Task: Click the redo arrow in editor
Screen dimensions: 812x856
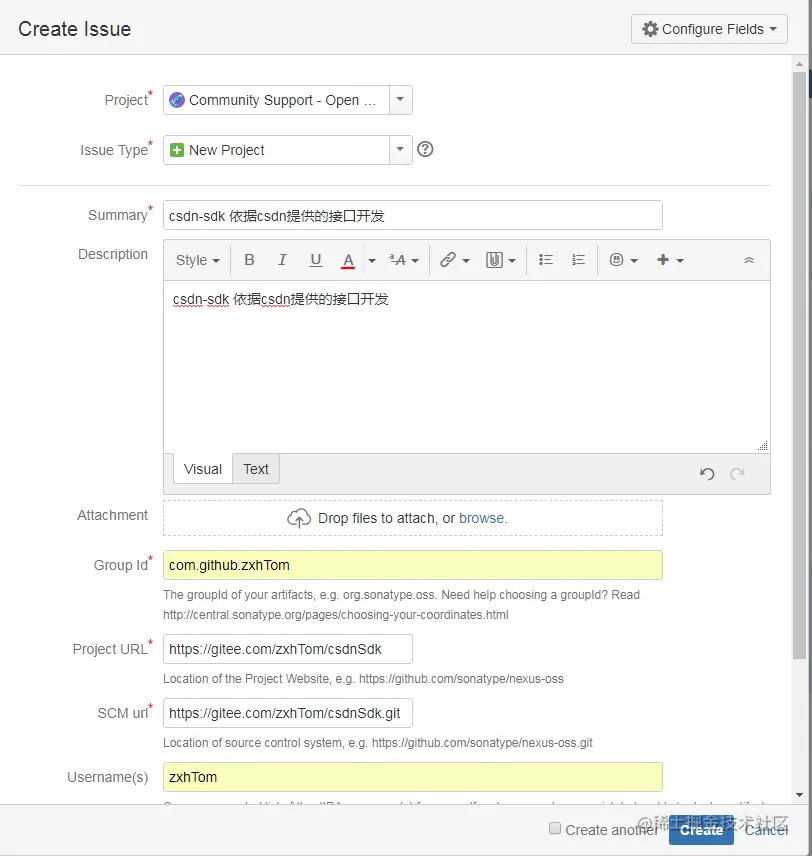Action: [737, 473]
